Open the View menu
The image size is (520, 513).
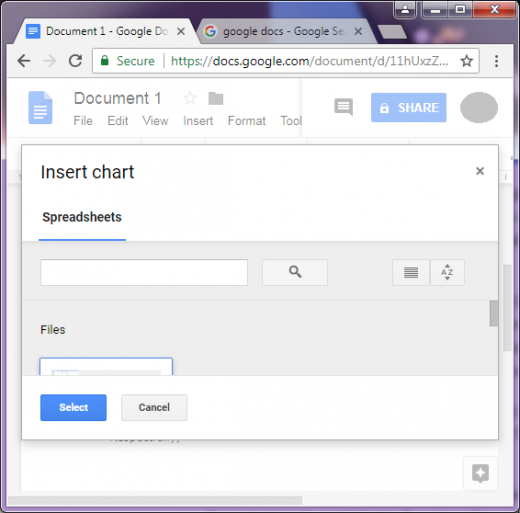coord(155,121)
